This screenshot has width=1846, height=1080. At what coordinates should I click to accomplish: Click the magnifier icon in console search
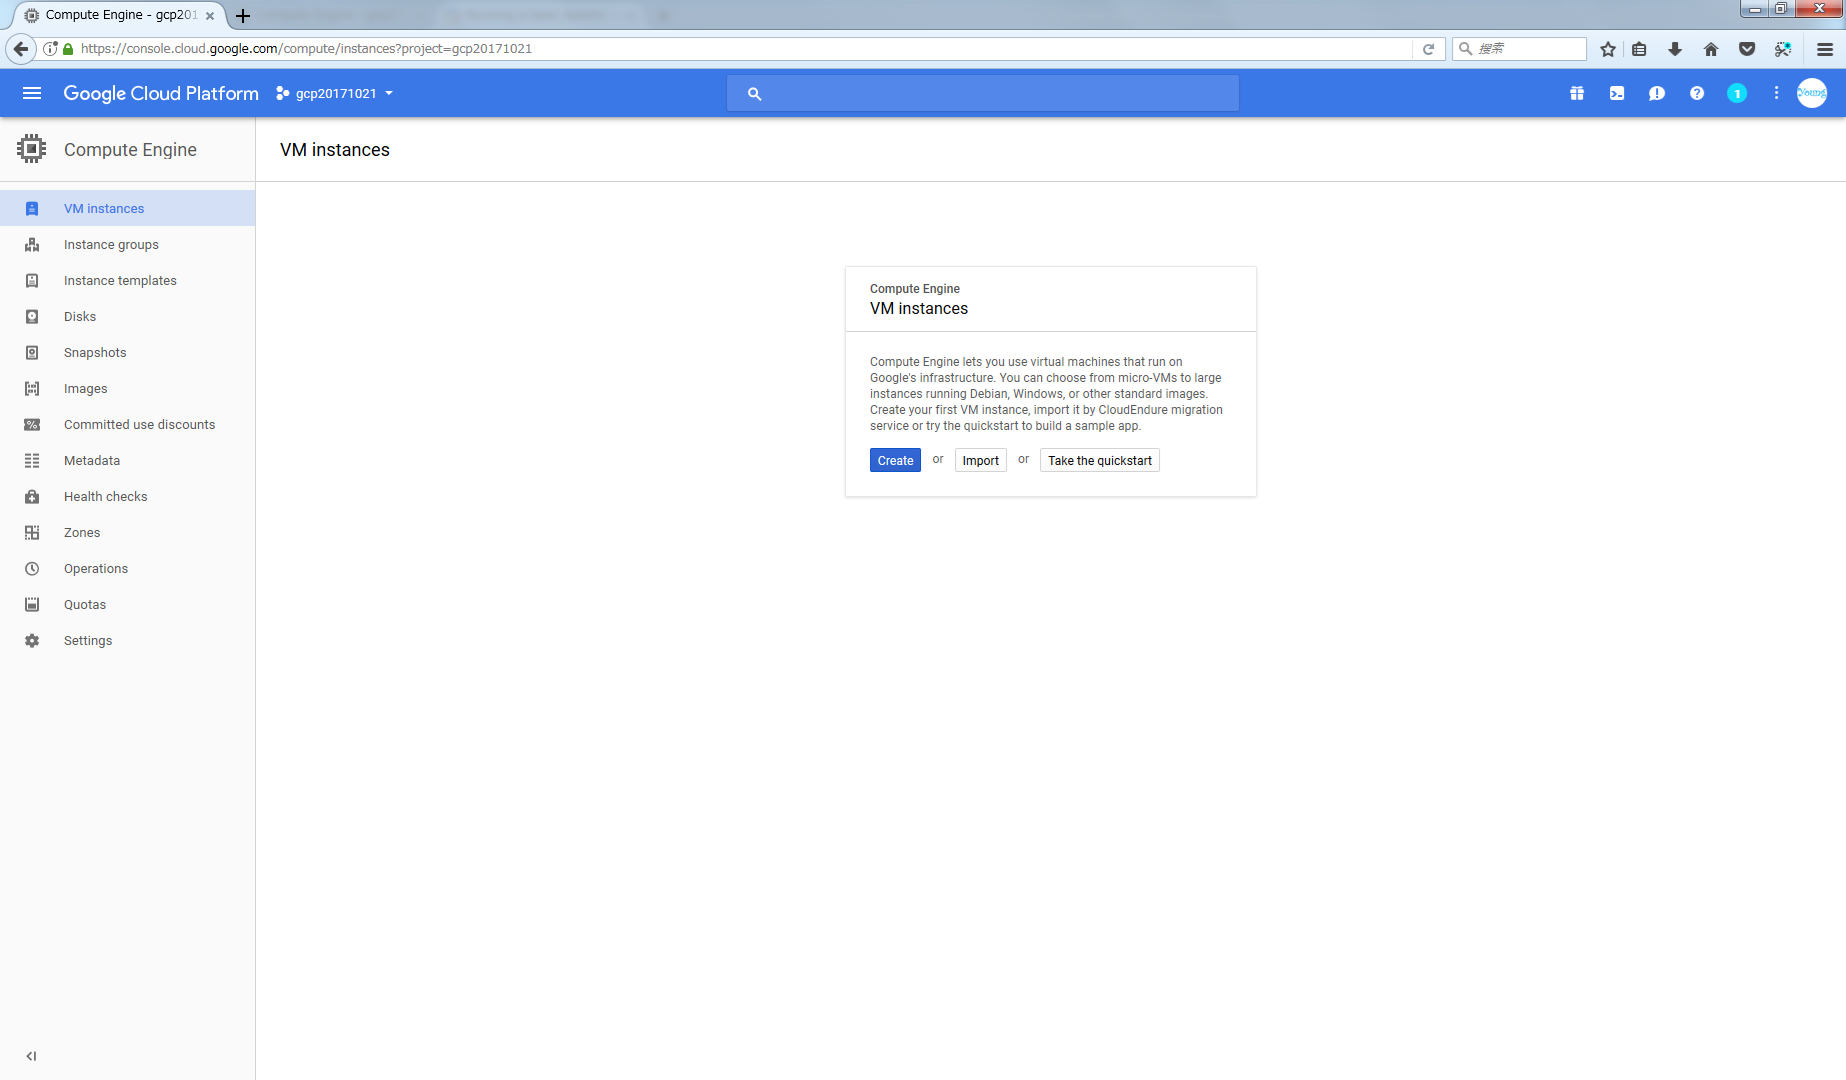pyautogui.click(x=754, y=93)
